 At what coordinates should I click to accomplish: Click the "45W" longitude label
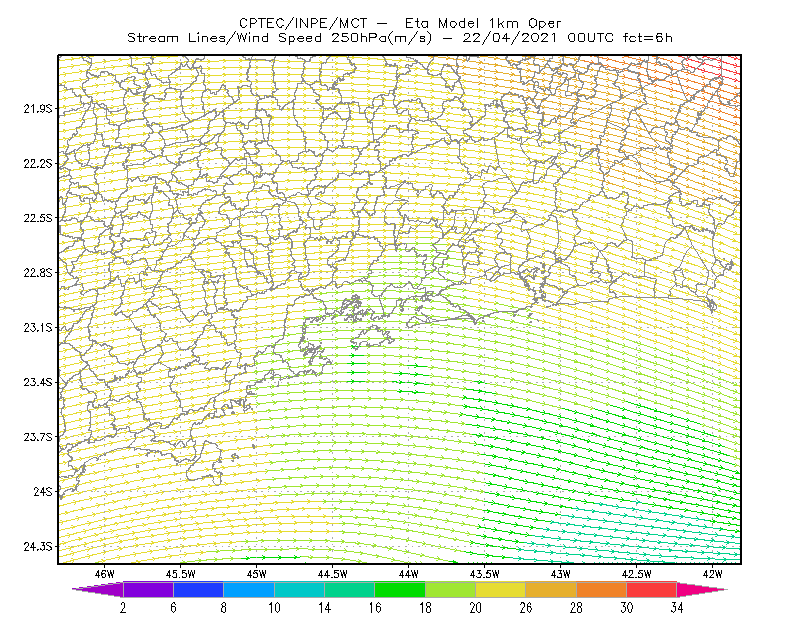pyautogui.click(x=257, y=574)
